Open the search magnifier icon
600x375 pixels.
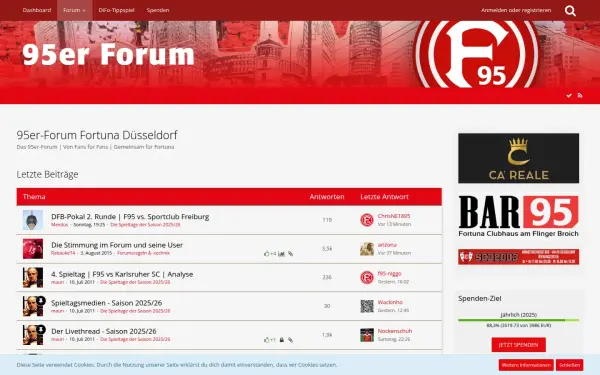tap(570, 11)
